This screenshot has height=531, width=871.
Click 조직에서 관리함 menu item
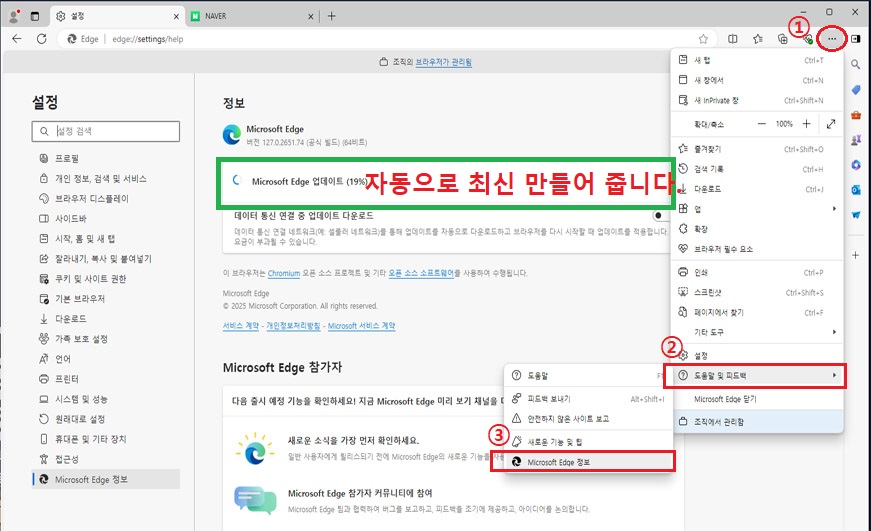click(x=757, y=422)
